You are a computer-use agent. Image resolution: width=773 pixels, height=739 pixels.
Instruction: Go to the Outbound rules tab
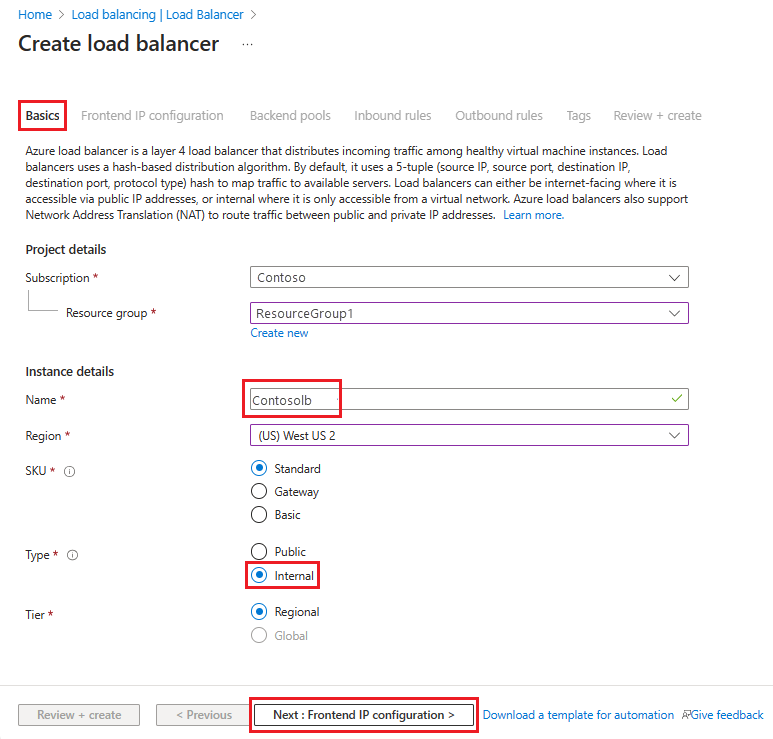coord(499,116)
